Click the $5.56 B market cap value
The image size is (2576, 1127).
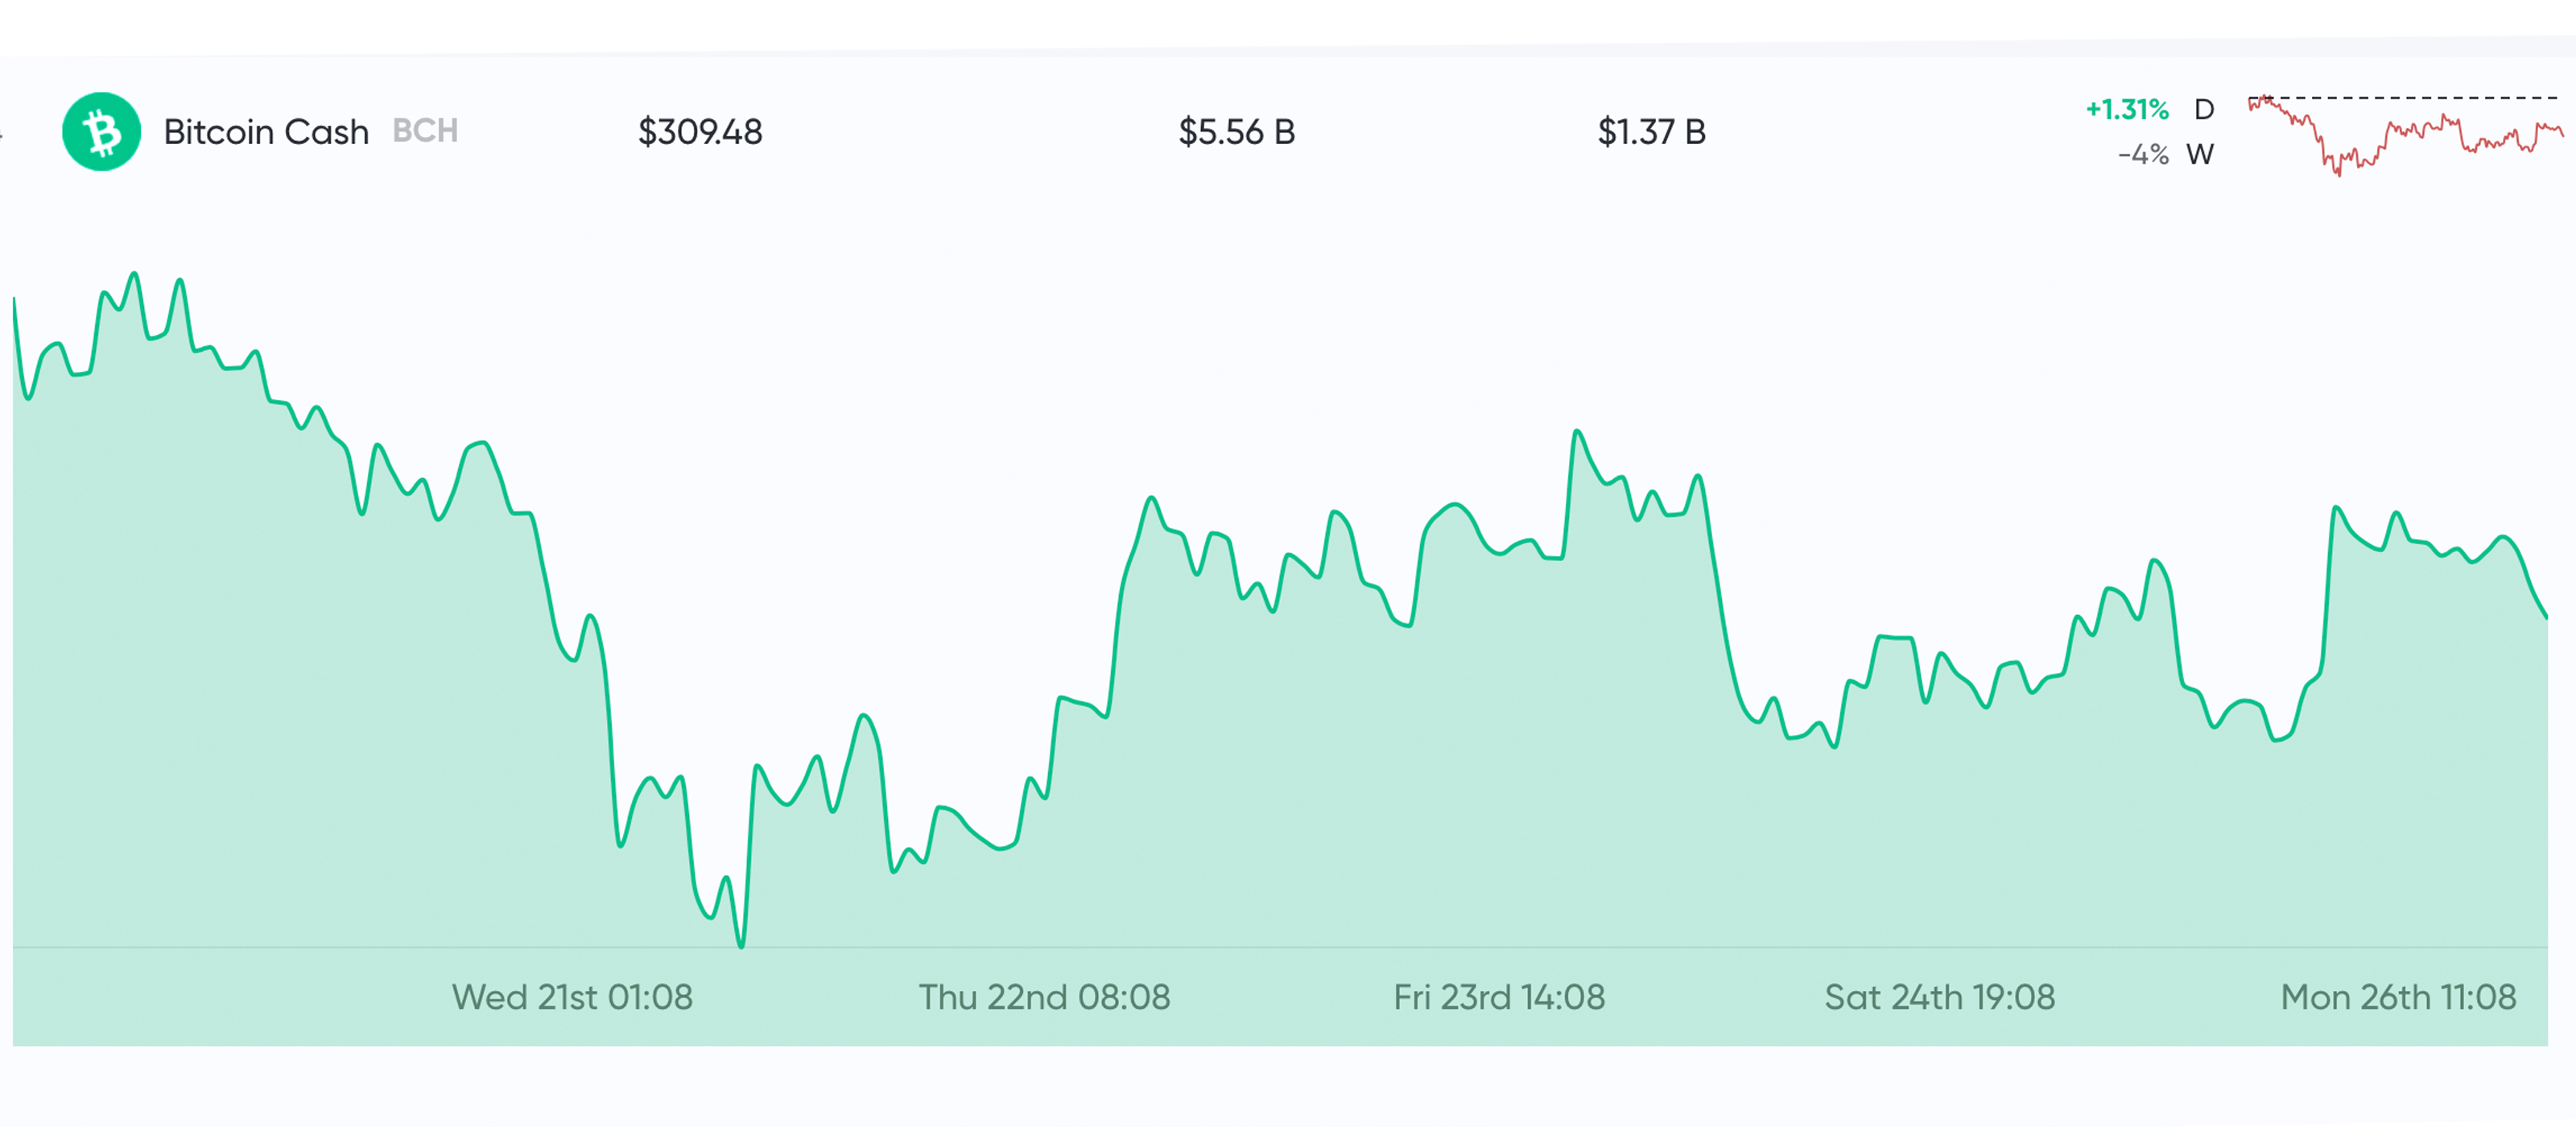(1236, 132)
